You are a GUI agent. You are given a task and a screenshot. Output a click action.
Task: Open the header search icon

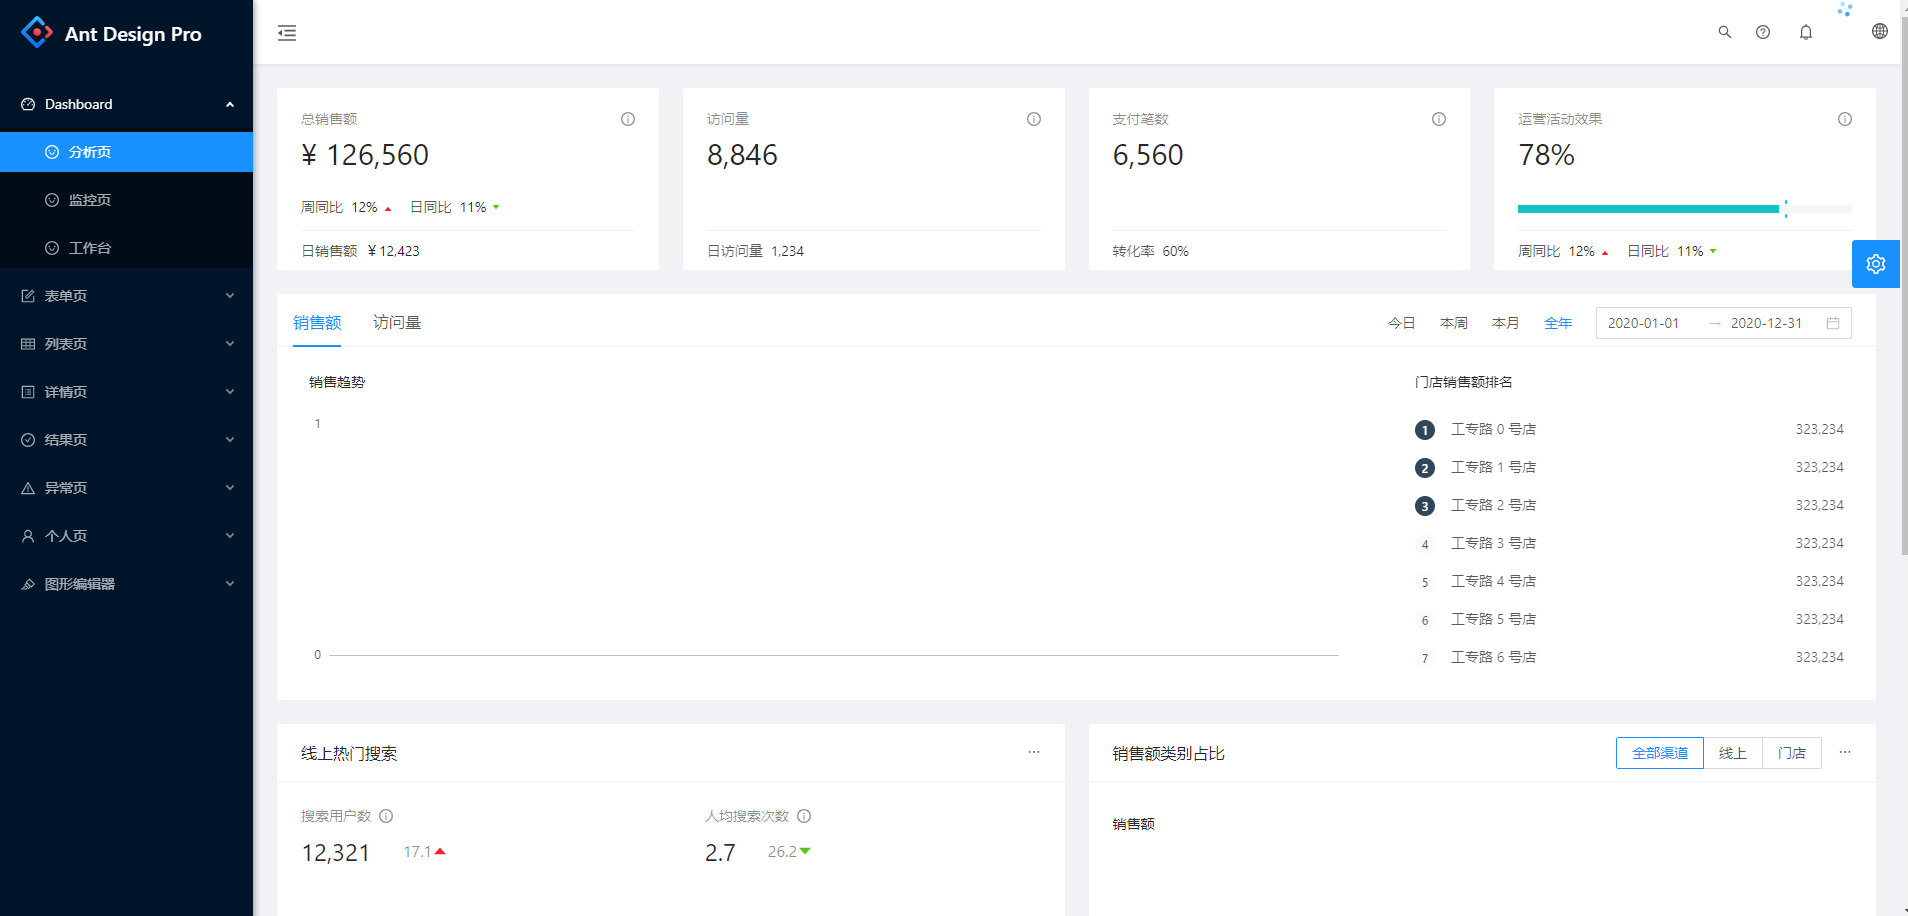[1725, 32]
